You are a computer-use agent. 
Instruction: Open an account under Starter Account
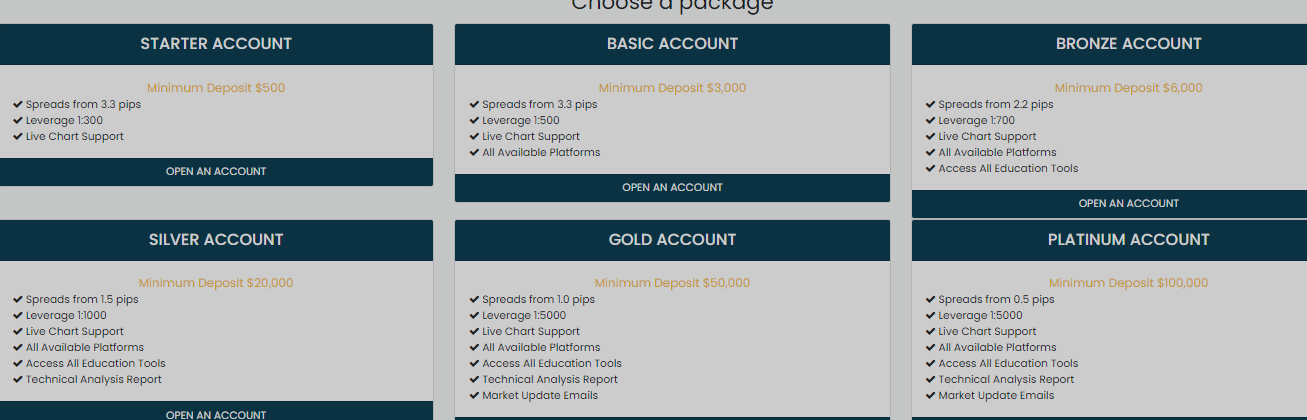coord(216,171)
